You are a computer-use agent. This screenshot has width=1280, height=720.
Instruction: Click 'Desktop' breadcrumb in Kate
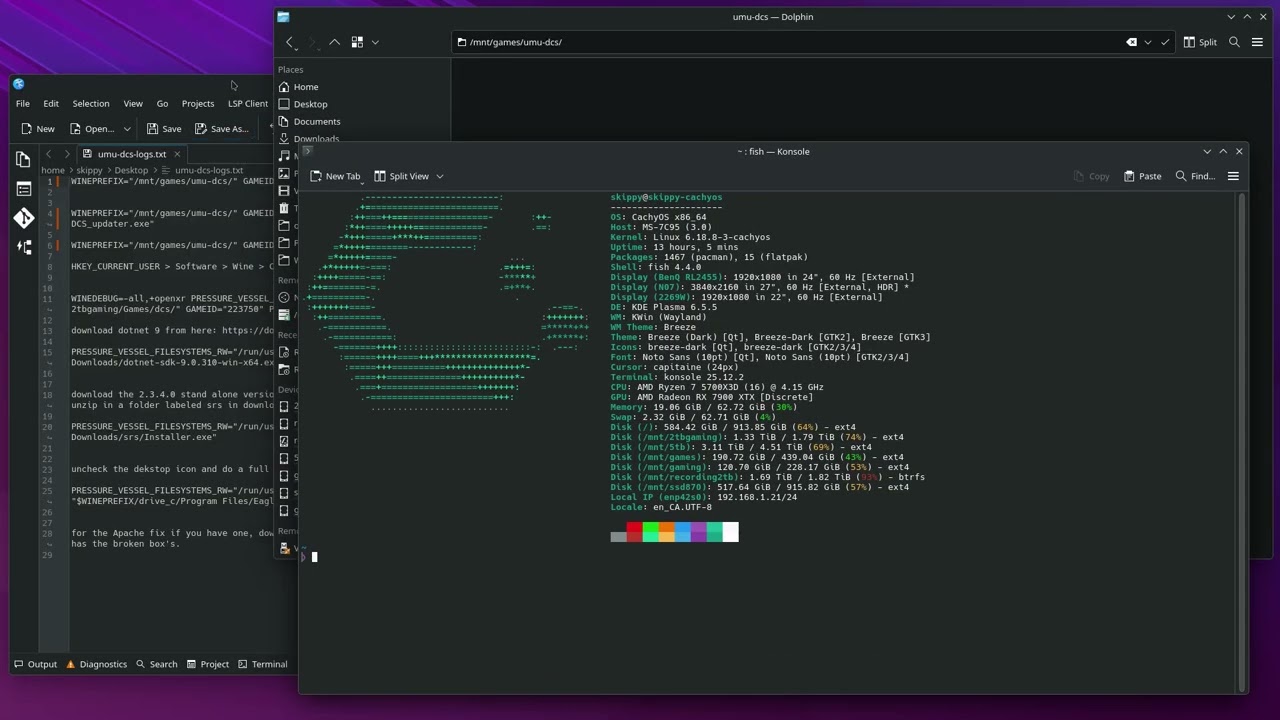coord(131,170)
